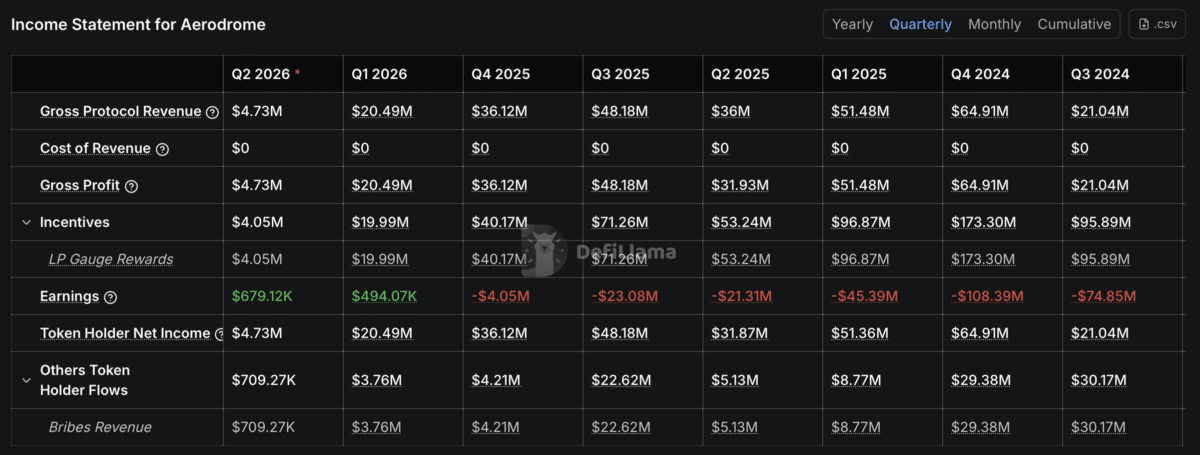This screenshot has height=455, width=1200.
Task: Switch to the Monthly view
Action: coord(994,24)
